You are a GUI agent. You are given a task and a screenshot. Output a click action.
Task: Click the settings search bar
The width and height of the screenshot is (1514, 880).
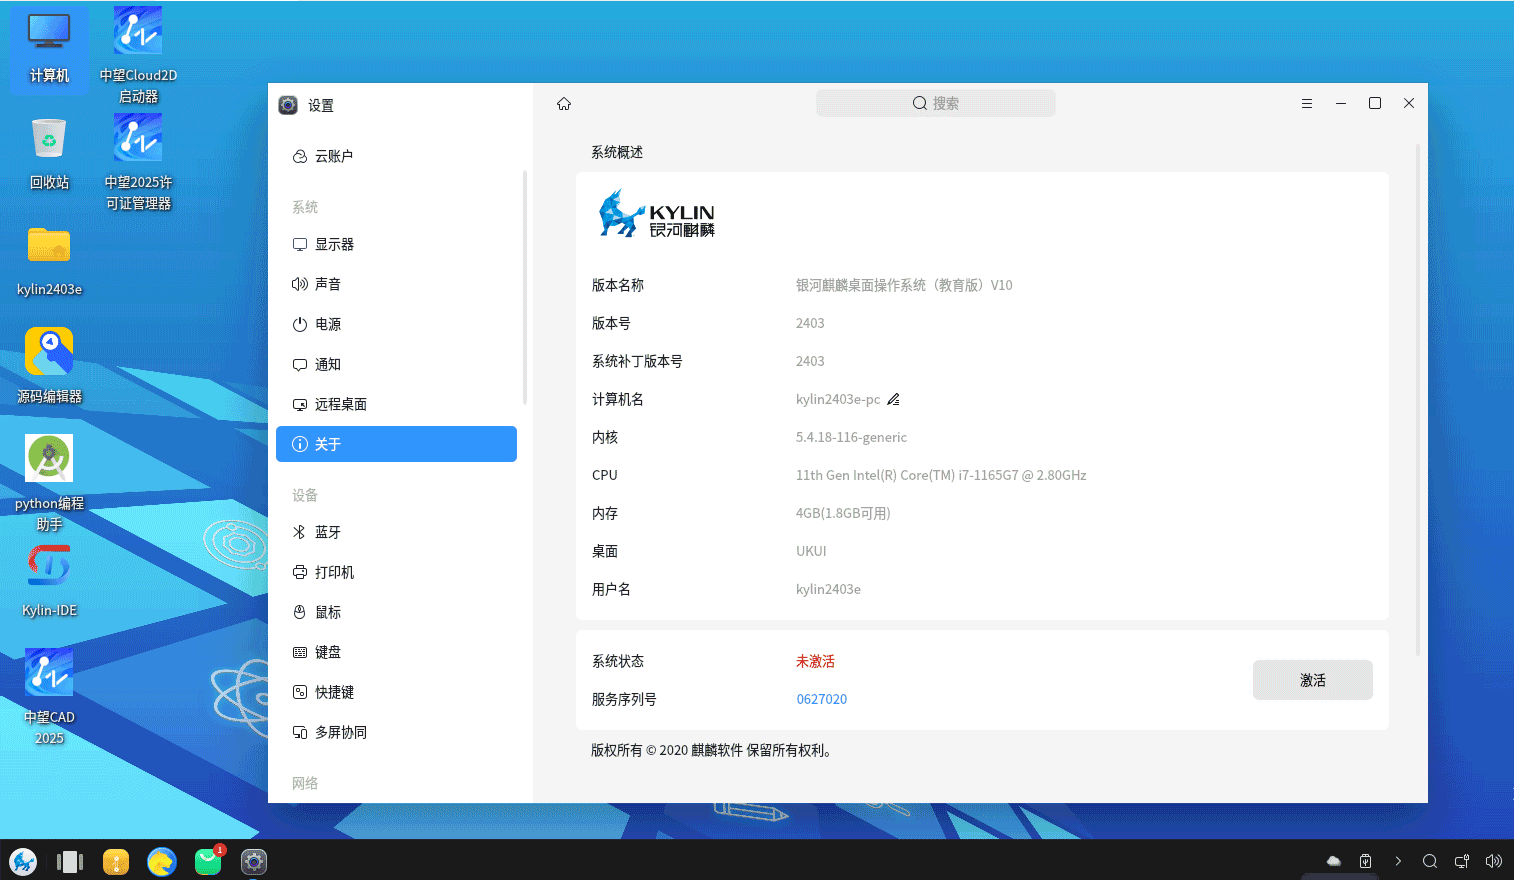point(935,102)
